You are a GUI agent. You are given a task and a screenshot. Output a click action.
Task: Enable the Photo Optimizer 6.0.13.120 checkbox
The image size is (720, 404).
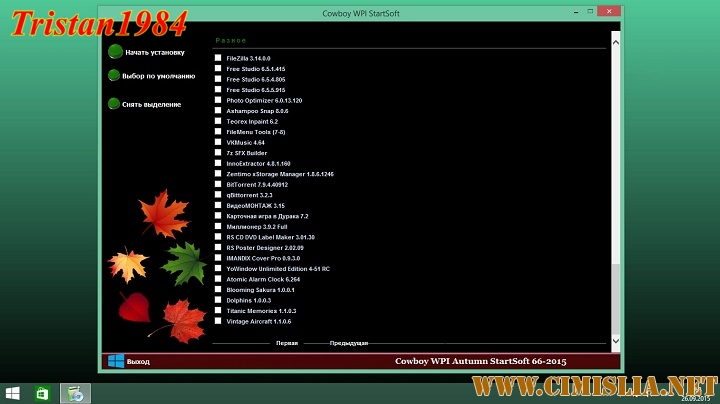pos(218,100)
